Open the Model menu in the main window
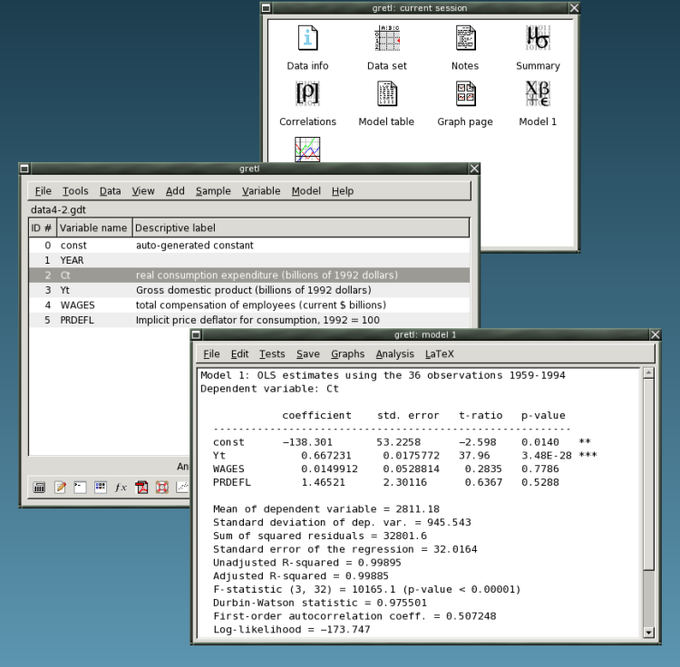 [x=306, y=191]
